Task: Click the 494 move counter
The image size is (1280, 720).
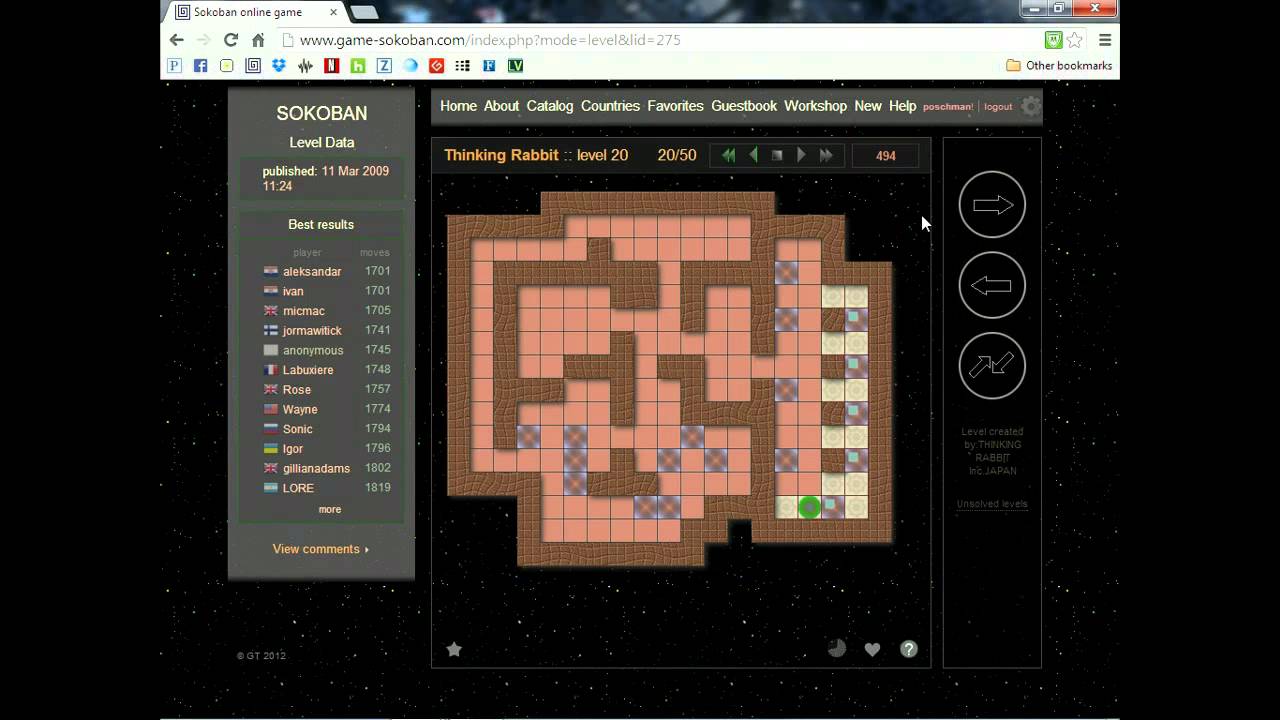Action: (x=885, y=156)
